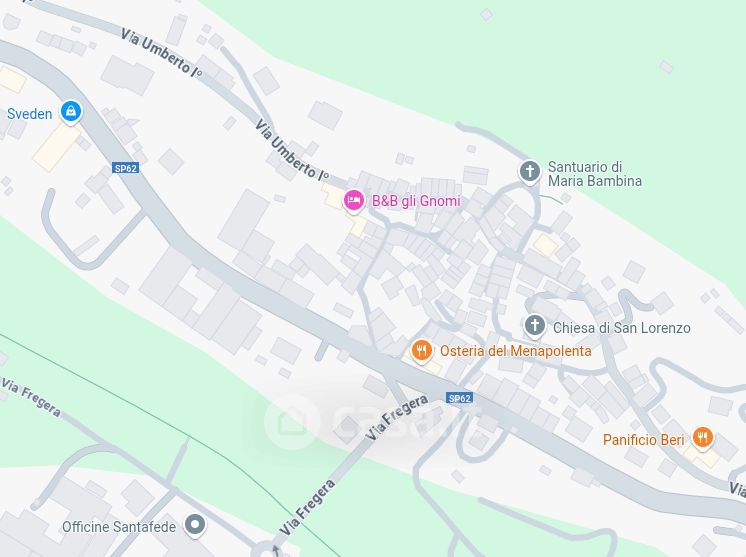
Task: Click the upper-left SP62 road shield
Action: click(126, 168)
